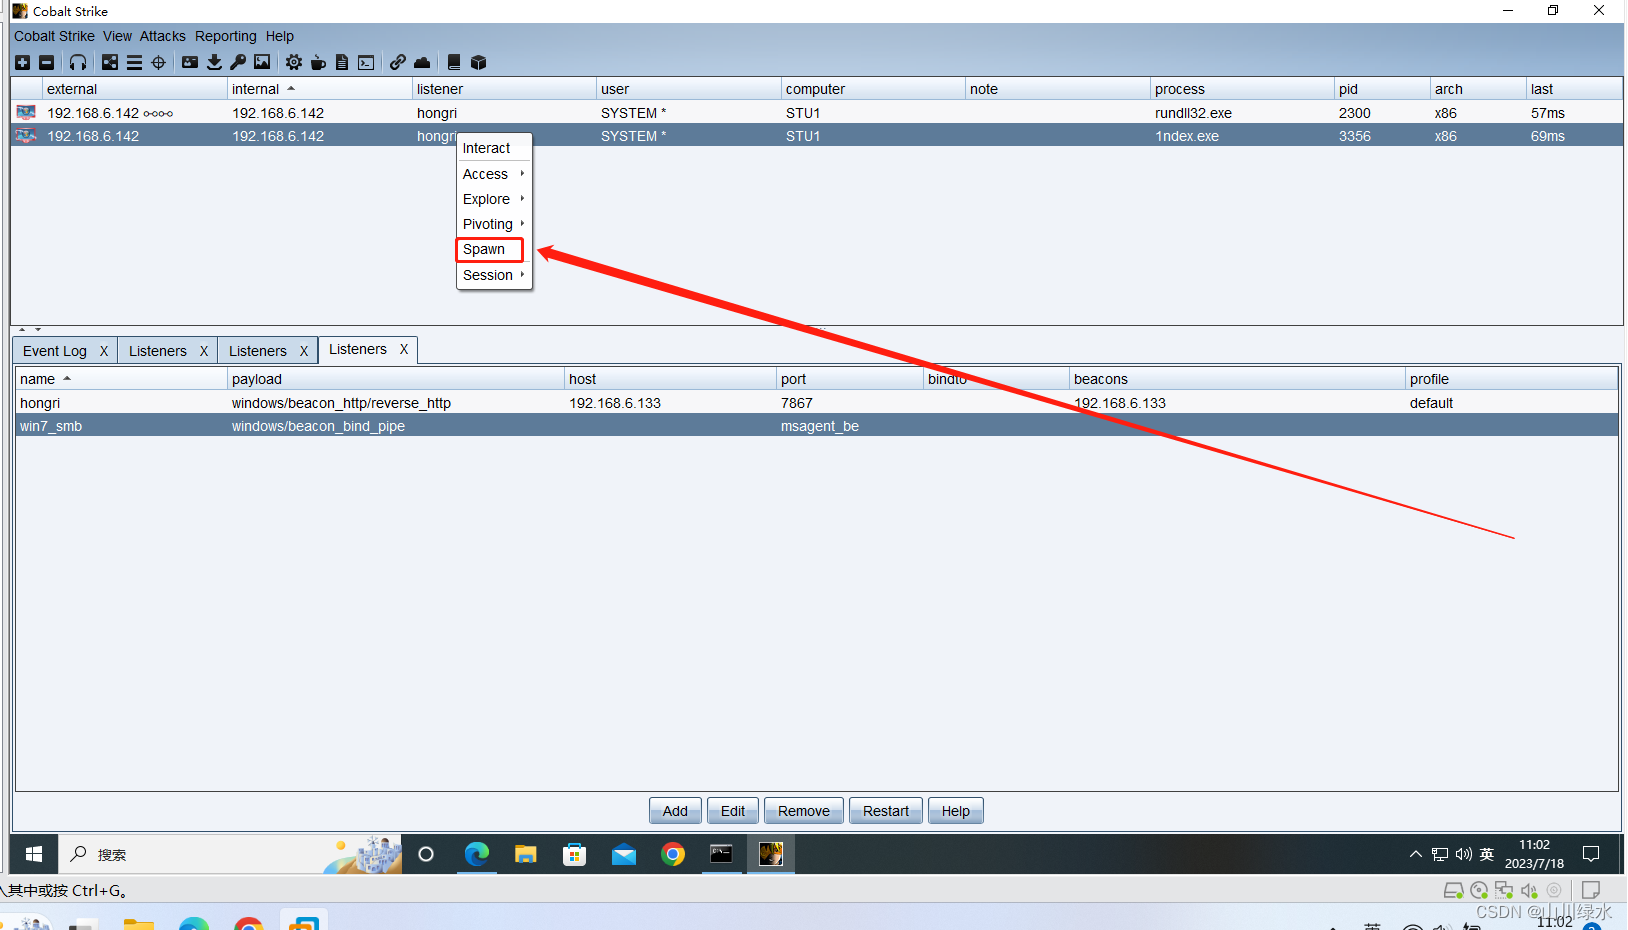Click Scripted Web Delivery terminal icon
Image resolution: width=1628 pixels, height=930 pixels.
tap(366, 62)
